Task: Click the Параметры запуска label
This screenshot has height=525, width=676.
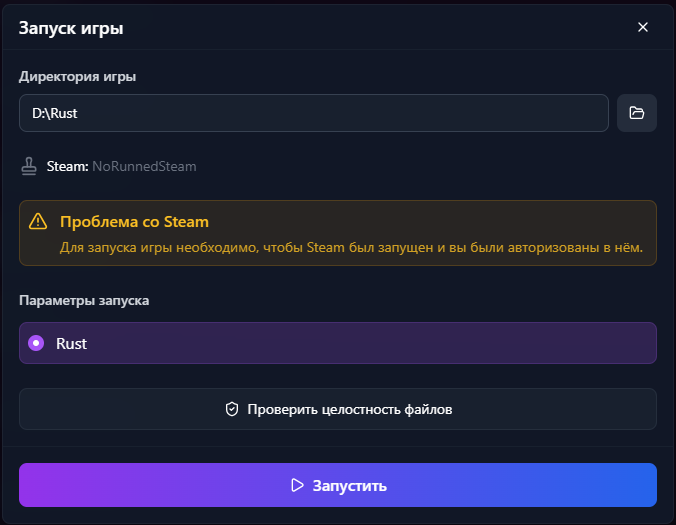Action: [x=84, y=300]
